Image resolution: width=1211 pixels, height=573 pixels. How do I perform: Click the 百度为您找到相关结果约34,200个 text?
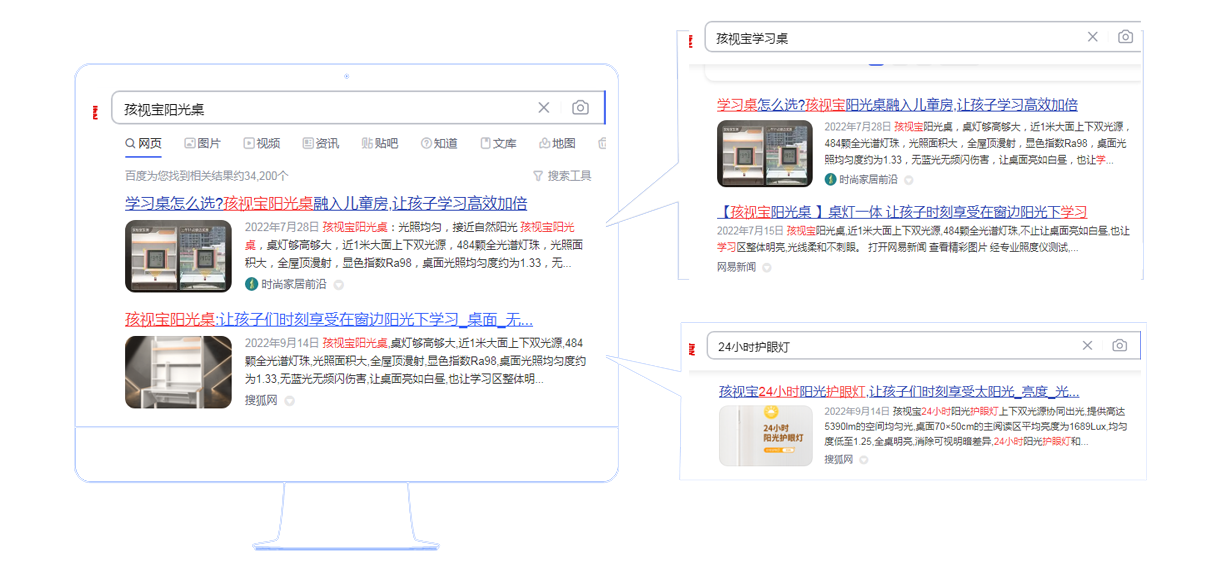[206, 176]
